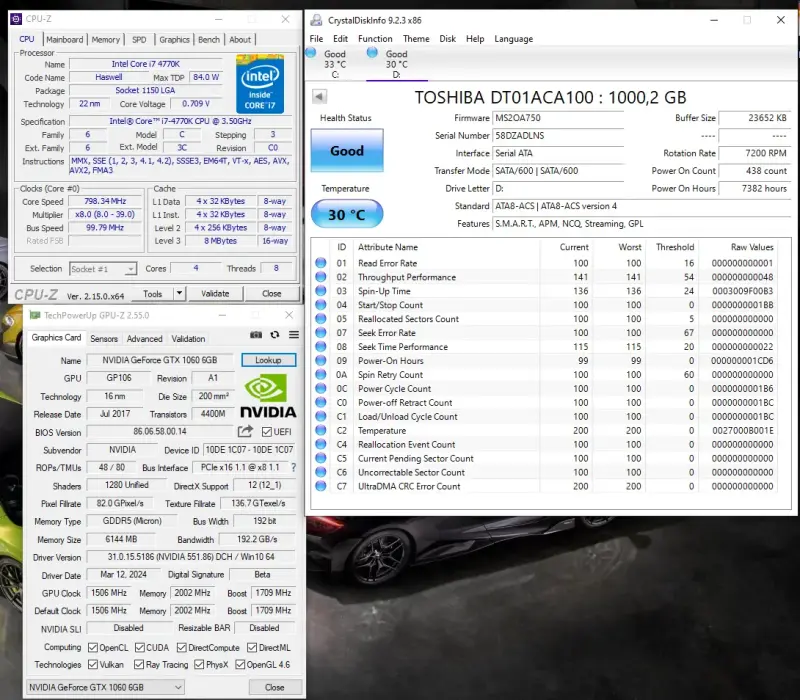Click status orb for Current Pending Sector Count
The image size is (800, 700).
point(320,458)
